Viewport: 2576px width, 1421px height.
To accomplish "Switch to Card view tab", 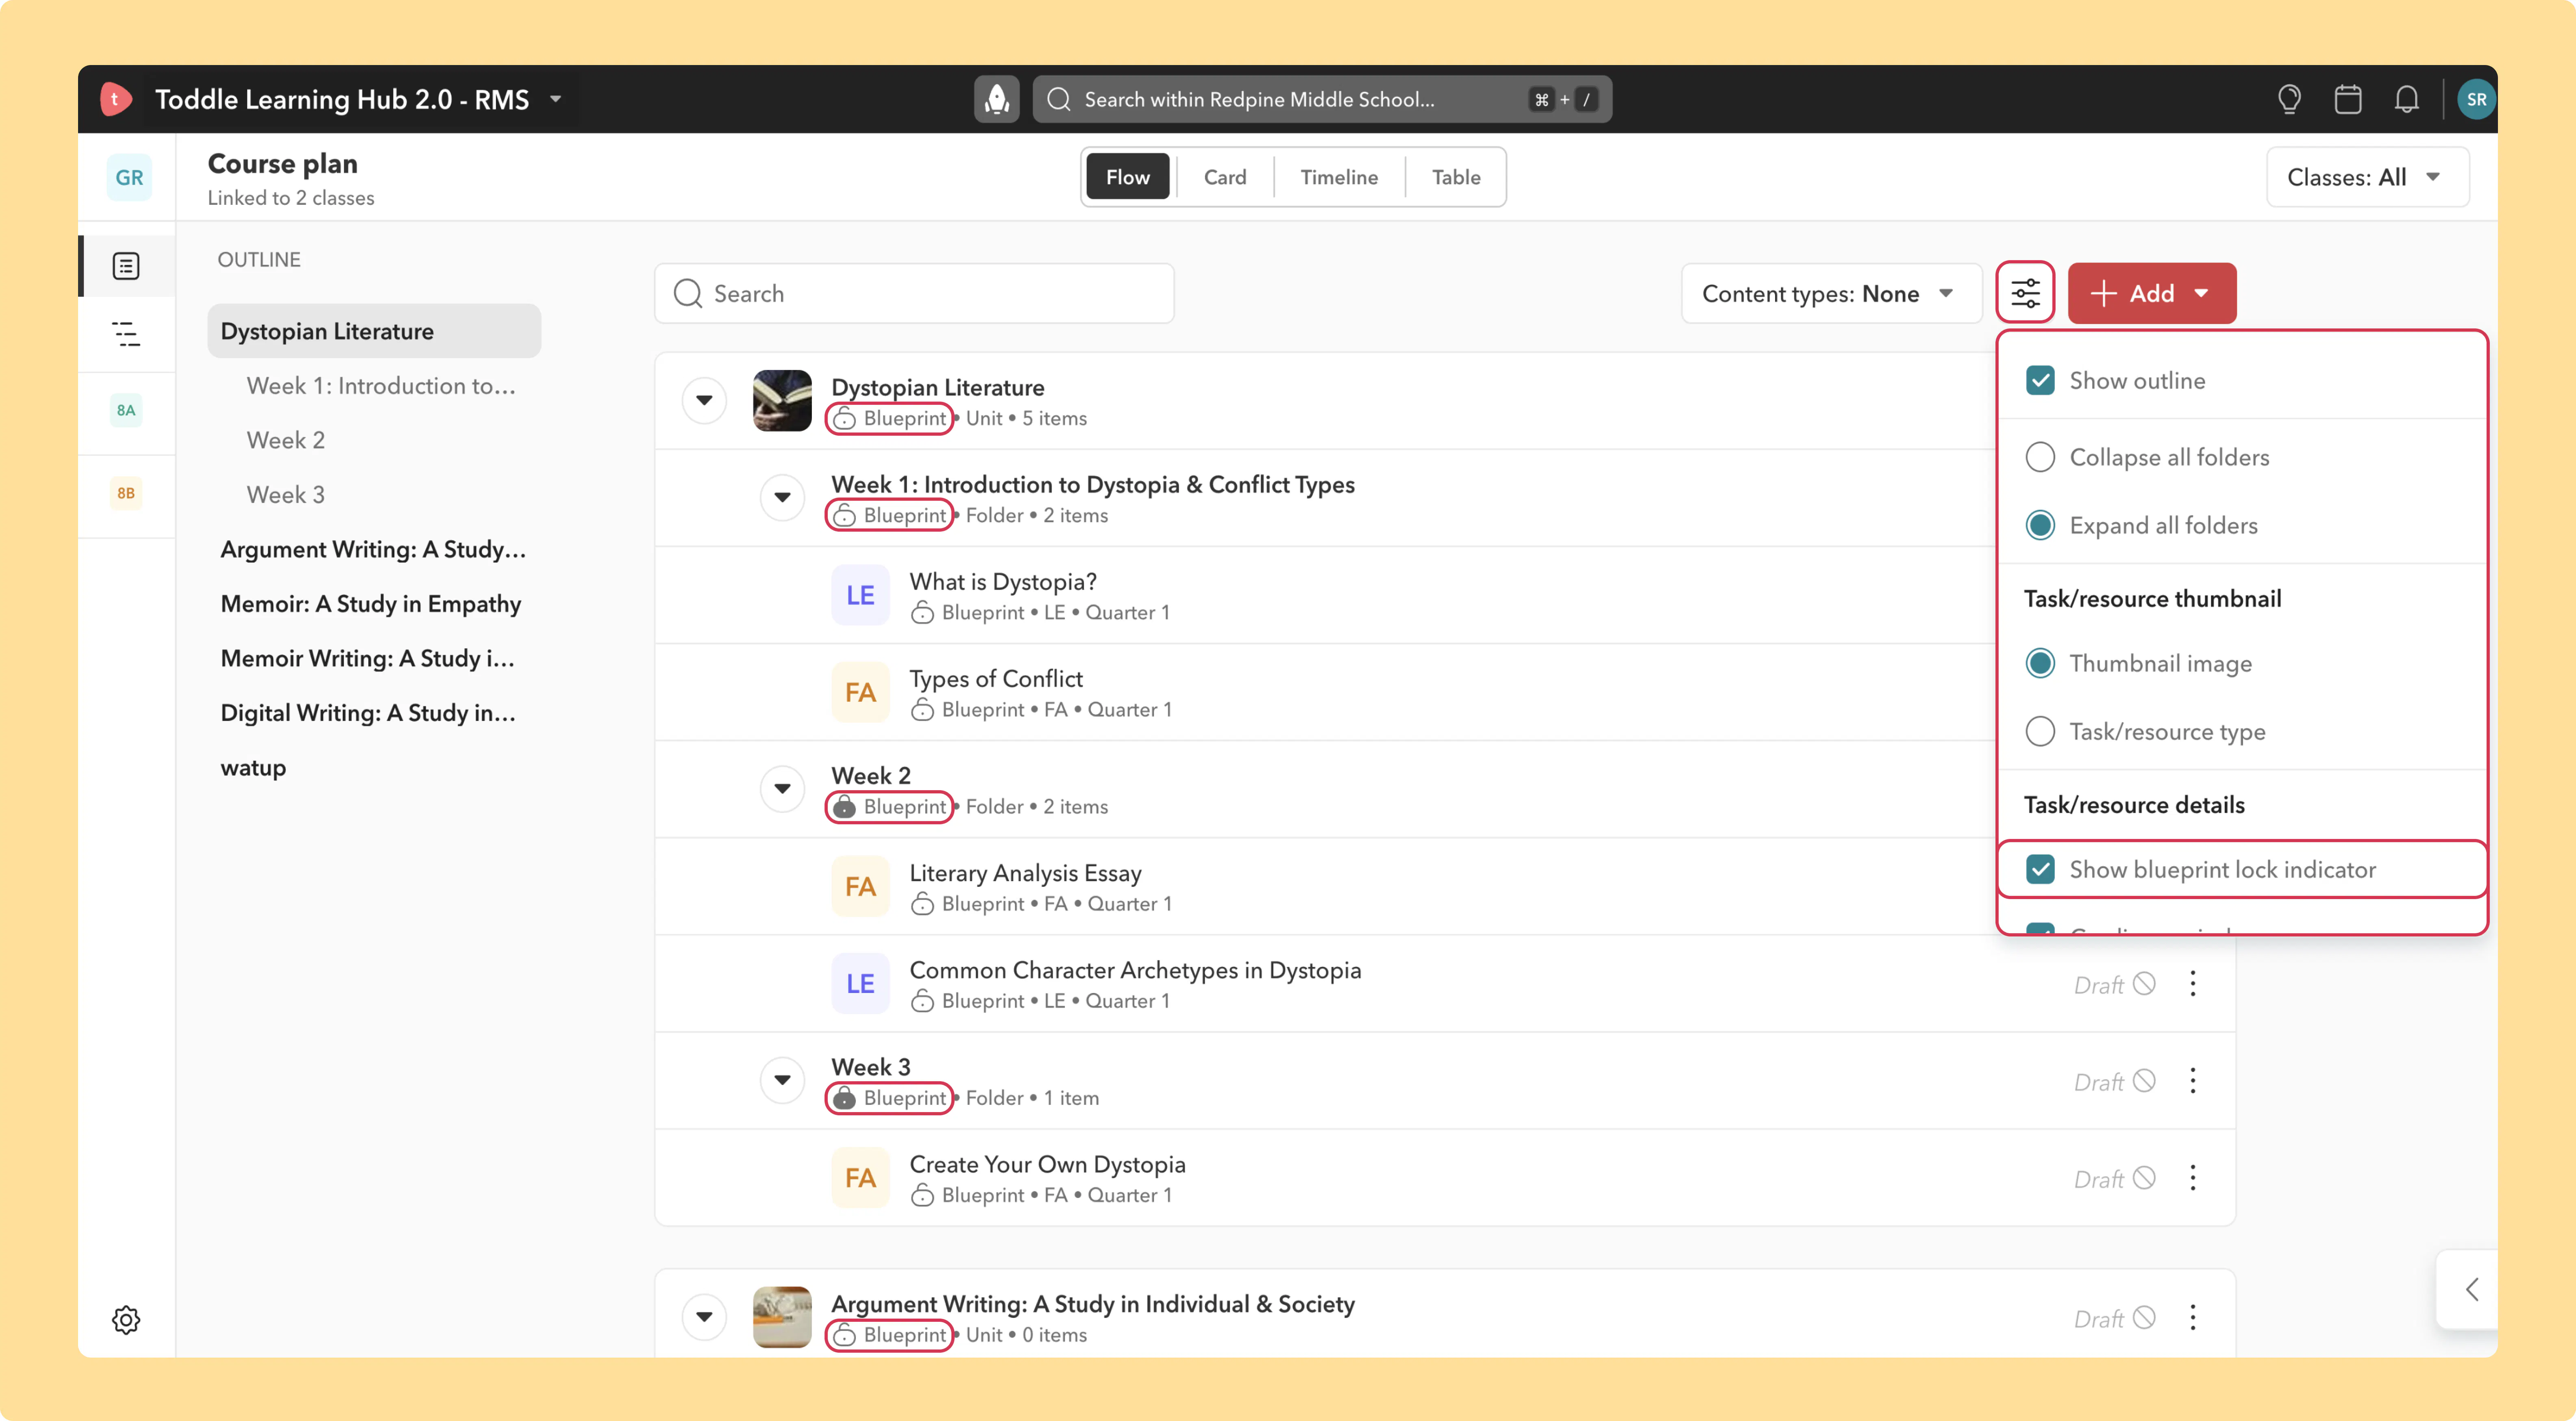I will tap(1225, 177).
